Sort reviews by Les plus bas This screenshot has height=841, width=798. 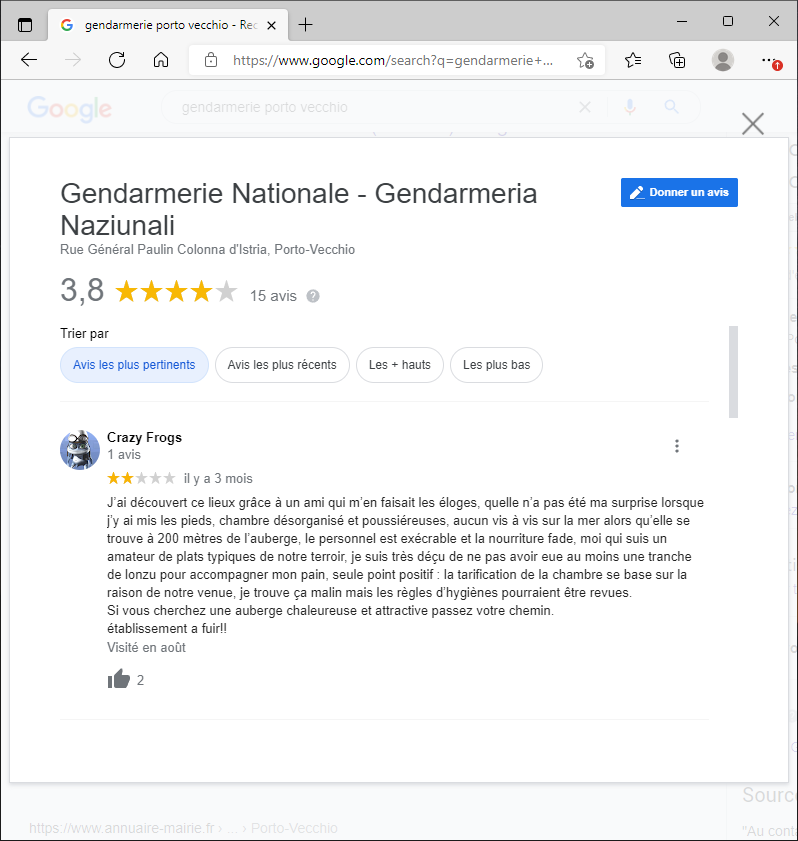[x=496, y=365]
